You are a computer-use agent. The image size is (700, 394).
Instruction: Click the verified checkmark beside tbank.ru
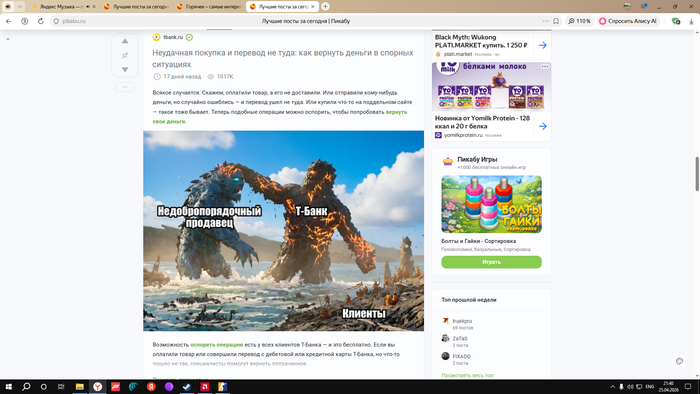click(x=189, y=37)
